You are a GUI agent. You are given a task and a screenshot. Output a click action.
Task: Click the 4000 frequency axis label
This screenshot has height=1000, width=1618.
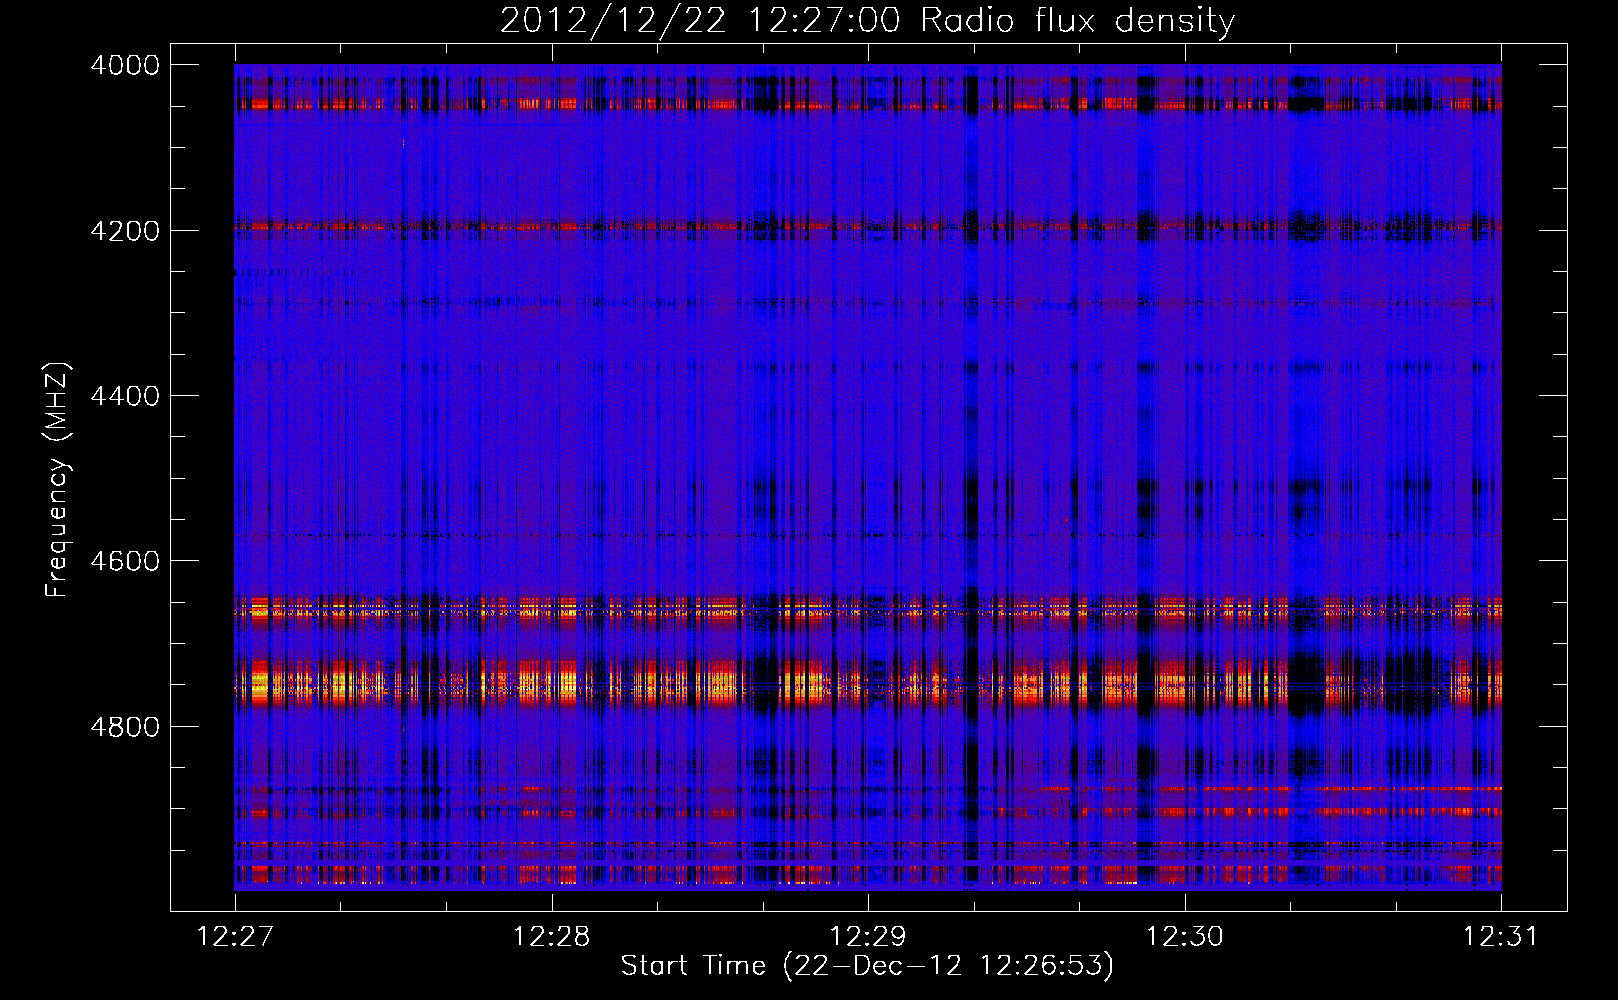(x=125, y=65)
